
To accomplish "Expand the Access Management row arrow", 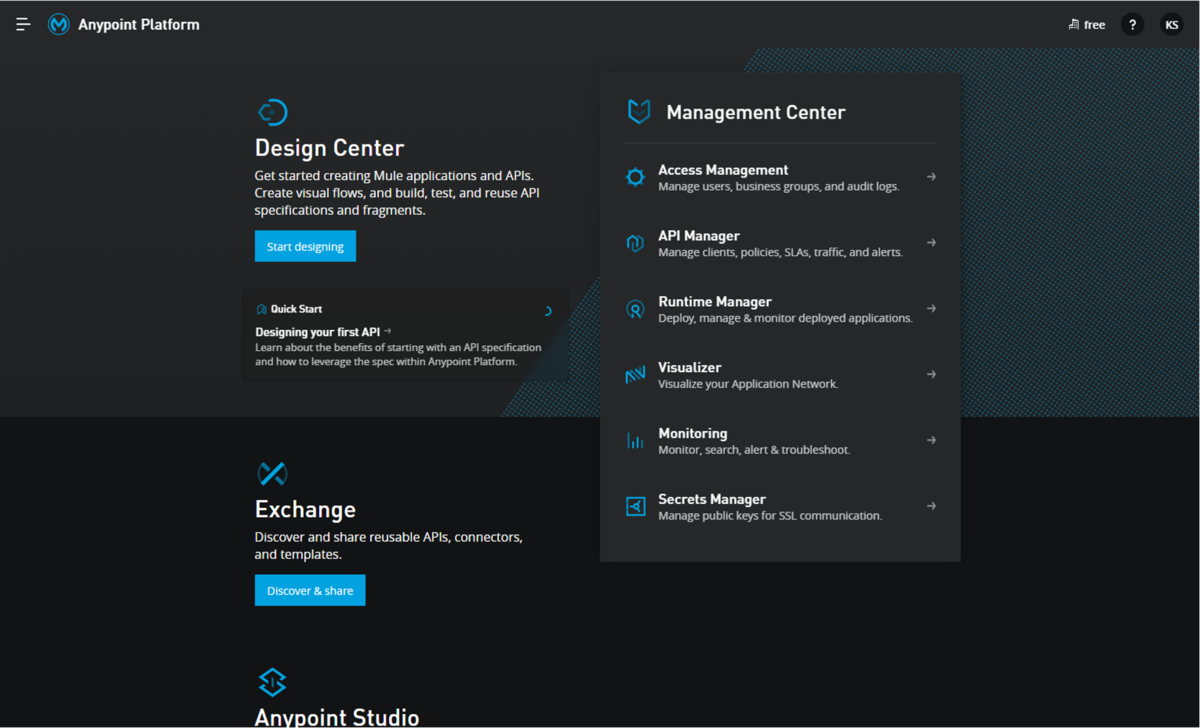I will pyautogui.click(x=931, y=176).
